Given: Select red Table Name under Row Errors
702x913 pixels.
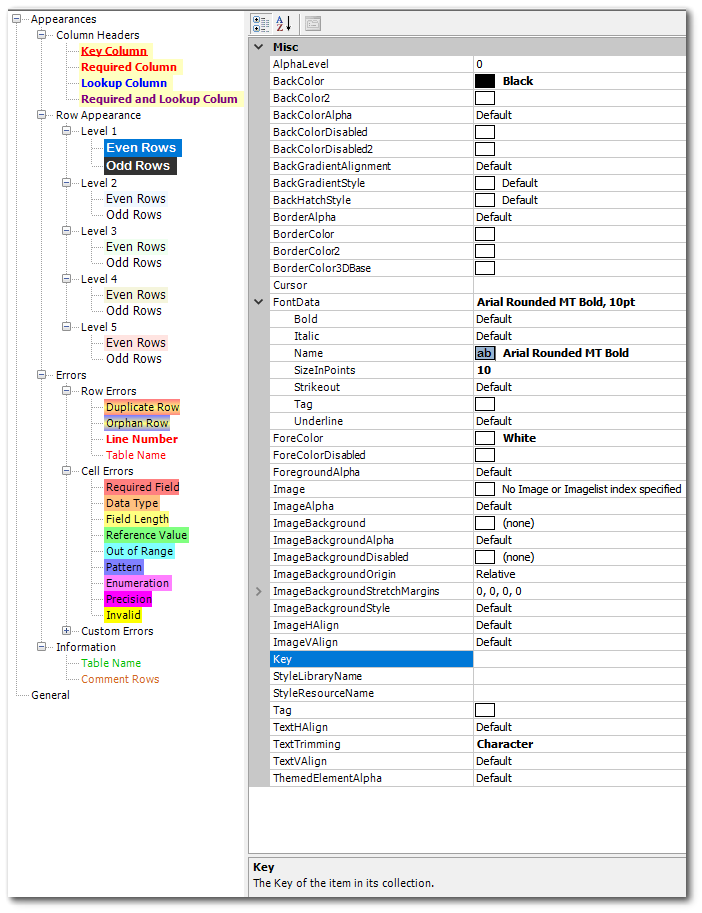Looking at the screenshot, I should click(136, 455).
